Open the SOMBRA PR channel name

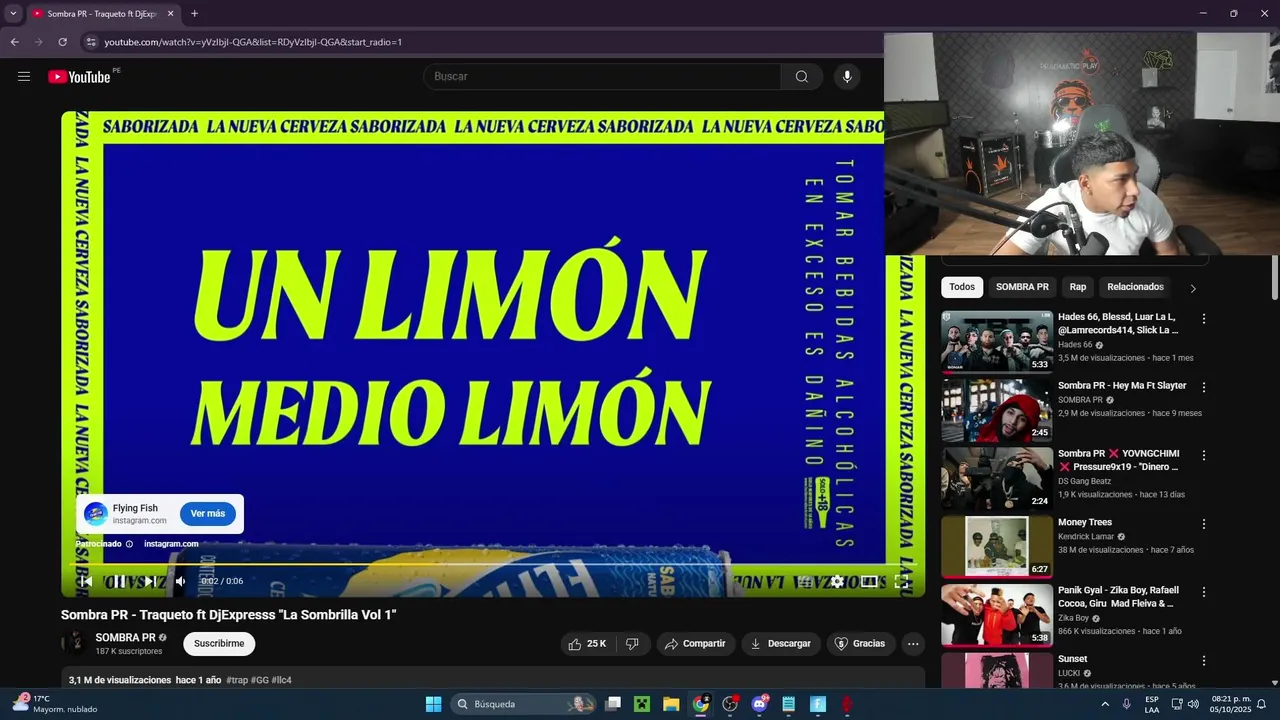[x=125, y=638]
